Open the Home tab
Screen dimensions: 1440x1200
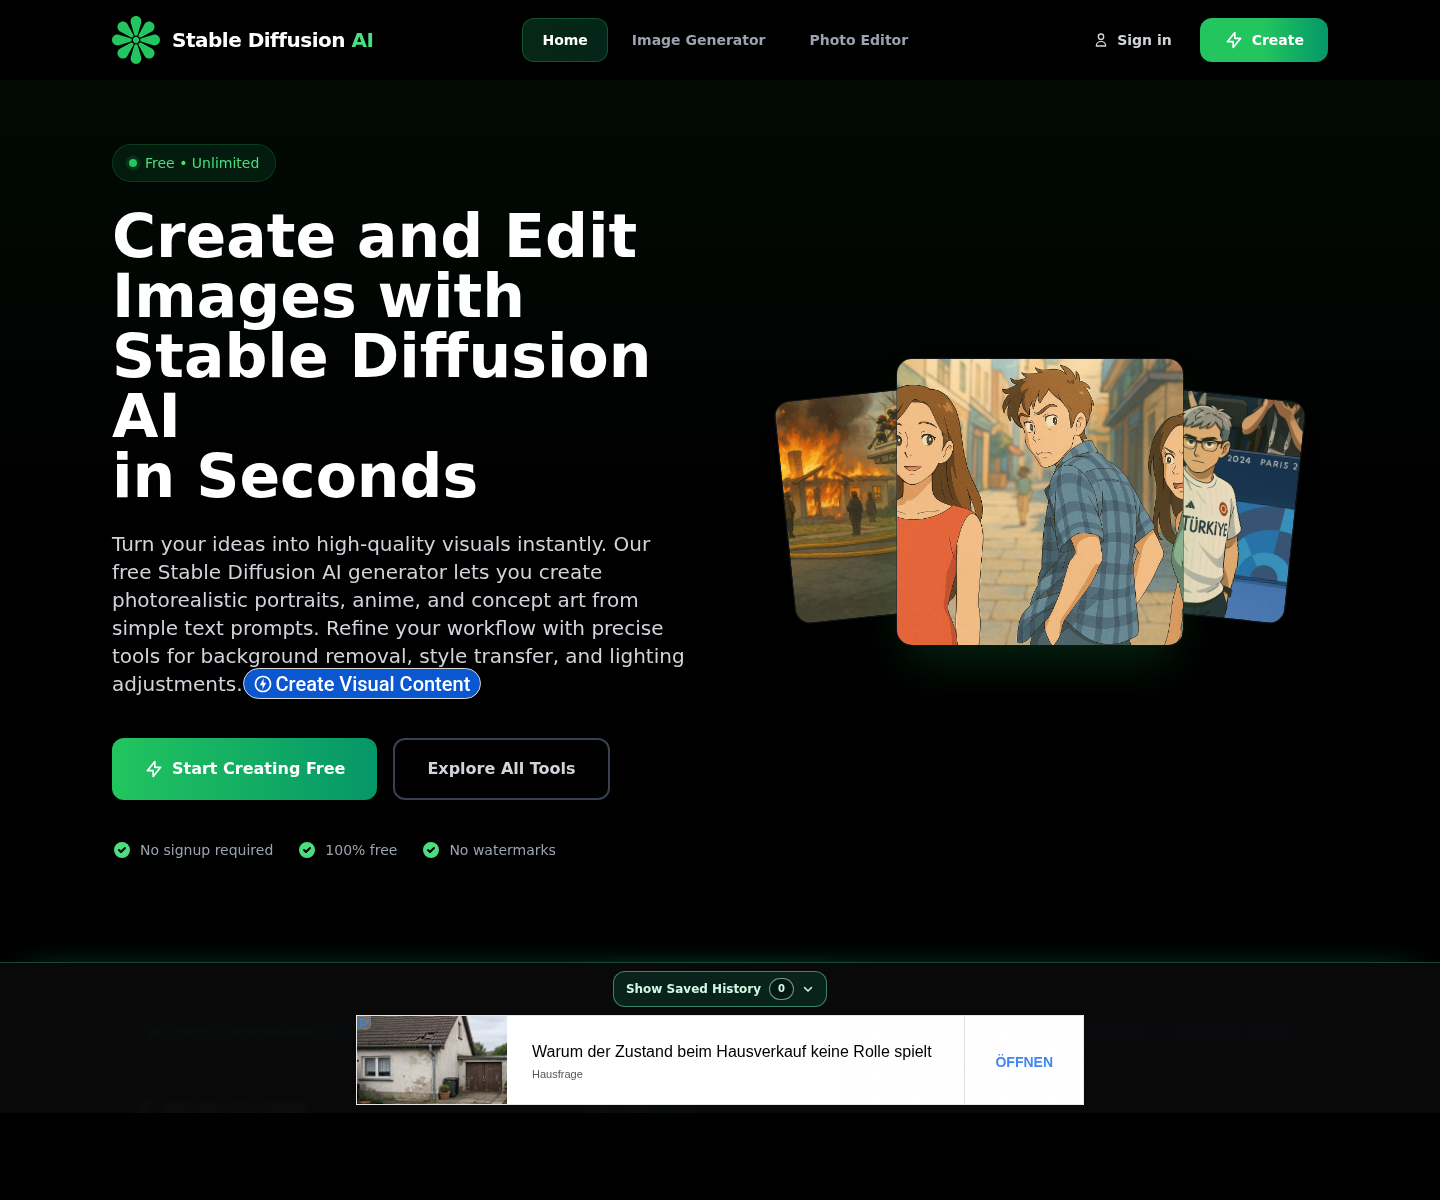(x=564, y=40)
